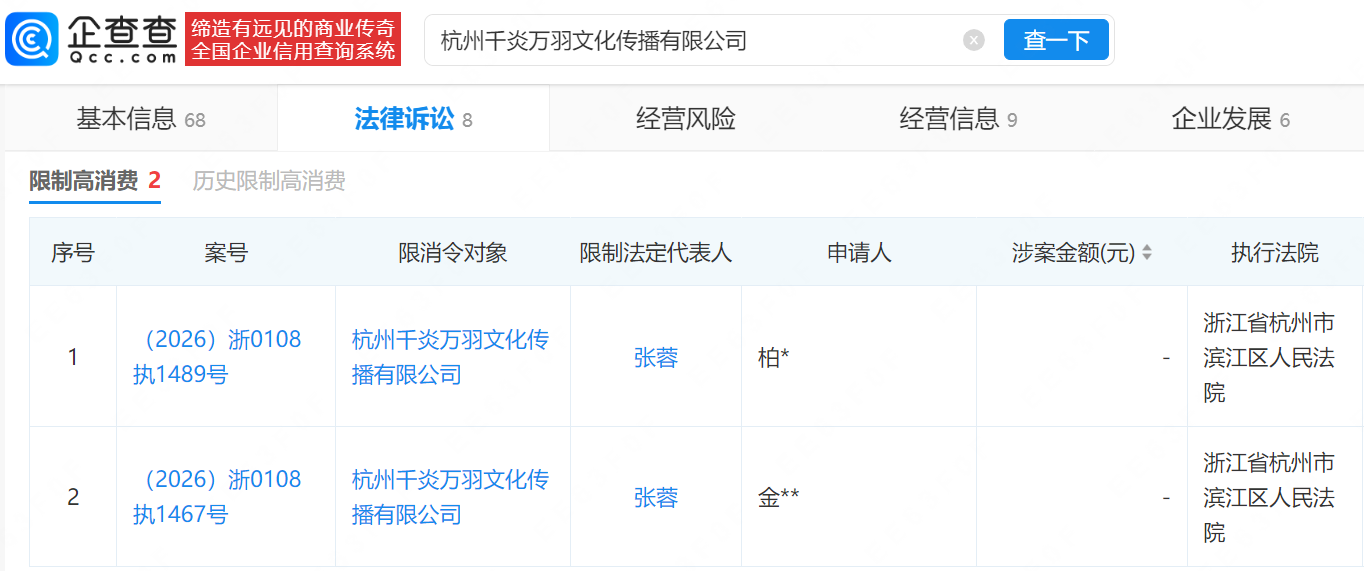The width and height of the screenshot is (1364, 571).
Task: Click the red slogan banner beside logo
Action: [x=293, y=39]
